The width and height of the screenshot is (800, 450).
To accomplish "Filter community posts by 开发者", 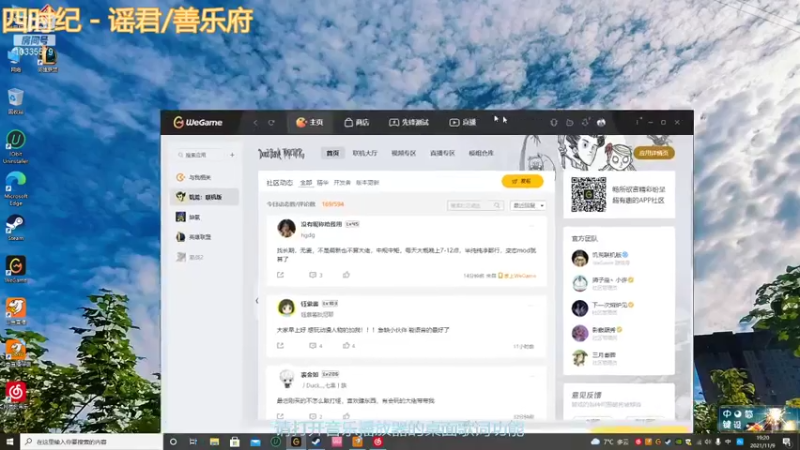I will click(x=342, y=183).
